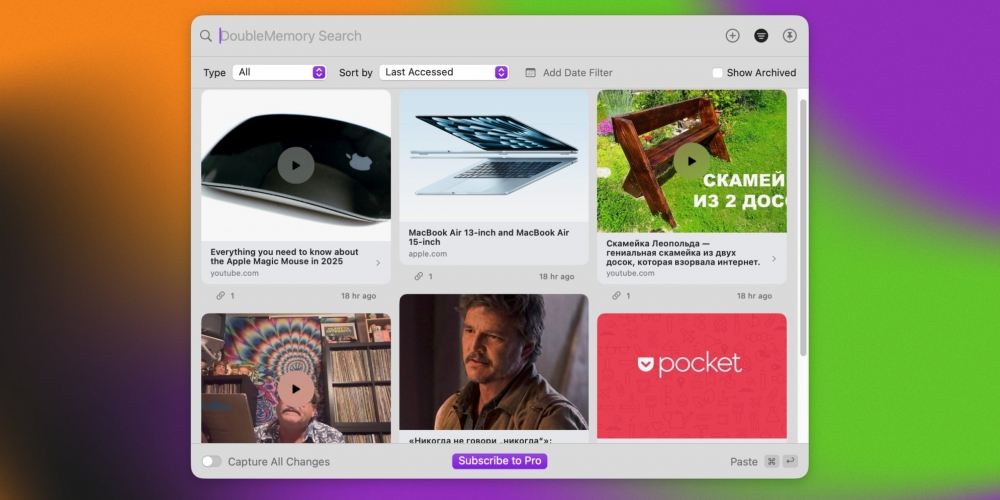1000x500 pixels.
Task: Click the command key shortcut icon
Action: tap(771, 461)
